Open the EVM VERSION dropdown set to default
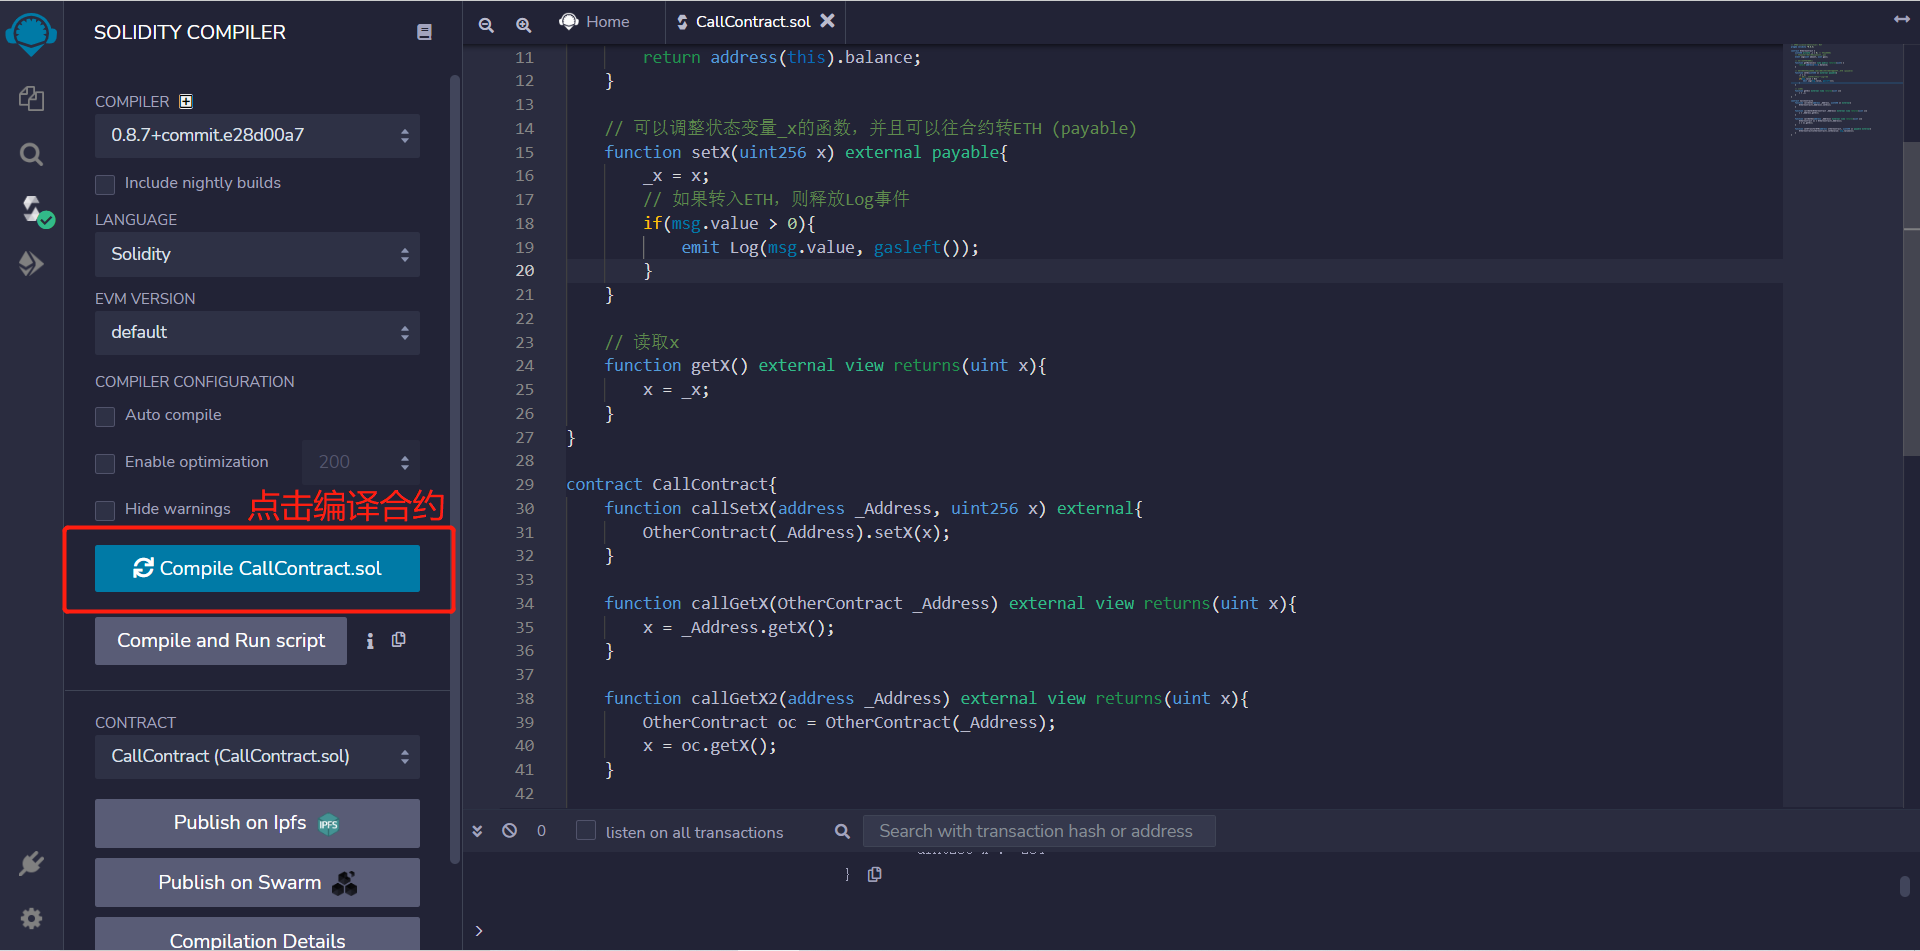Viewport: 1920px width, 951px height. click(x=256, y=332)
